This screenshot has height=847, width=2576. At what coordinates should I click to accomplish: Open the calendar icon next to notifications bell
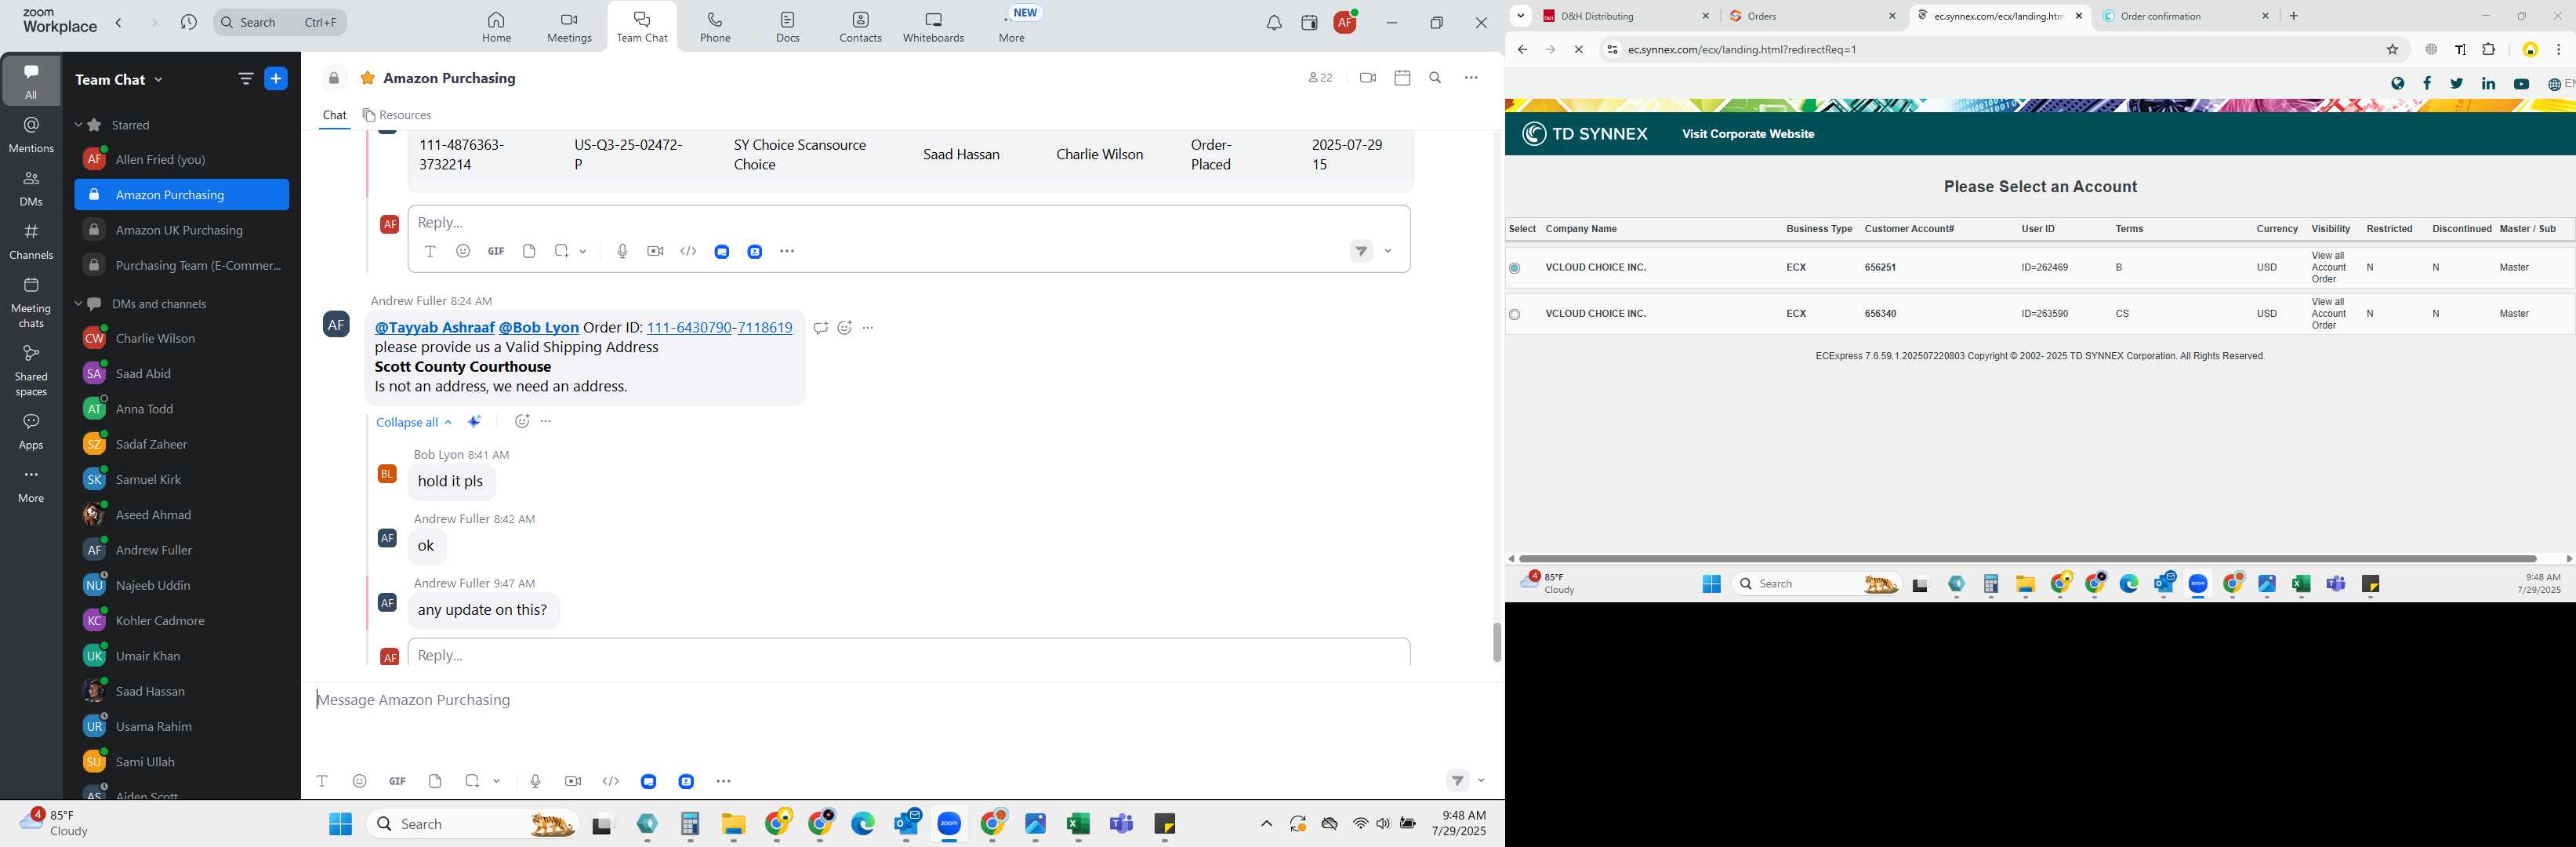pos(1309,23)
